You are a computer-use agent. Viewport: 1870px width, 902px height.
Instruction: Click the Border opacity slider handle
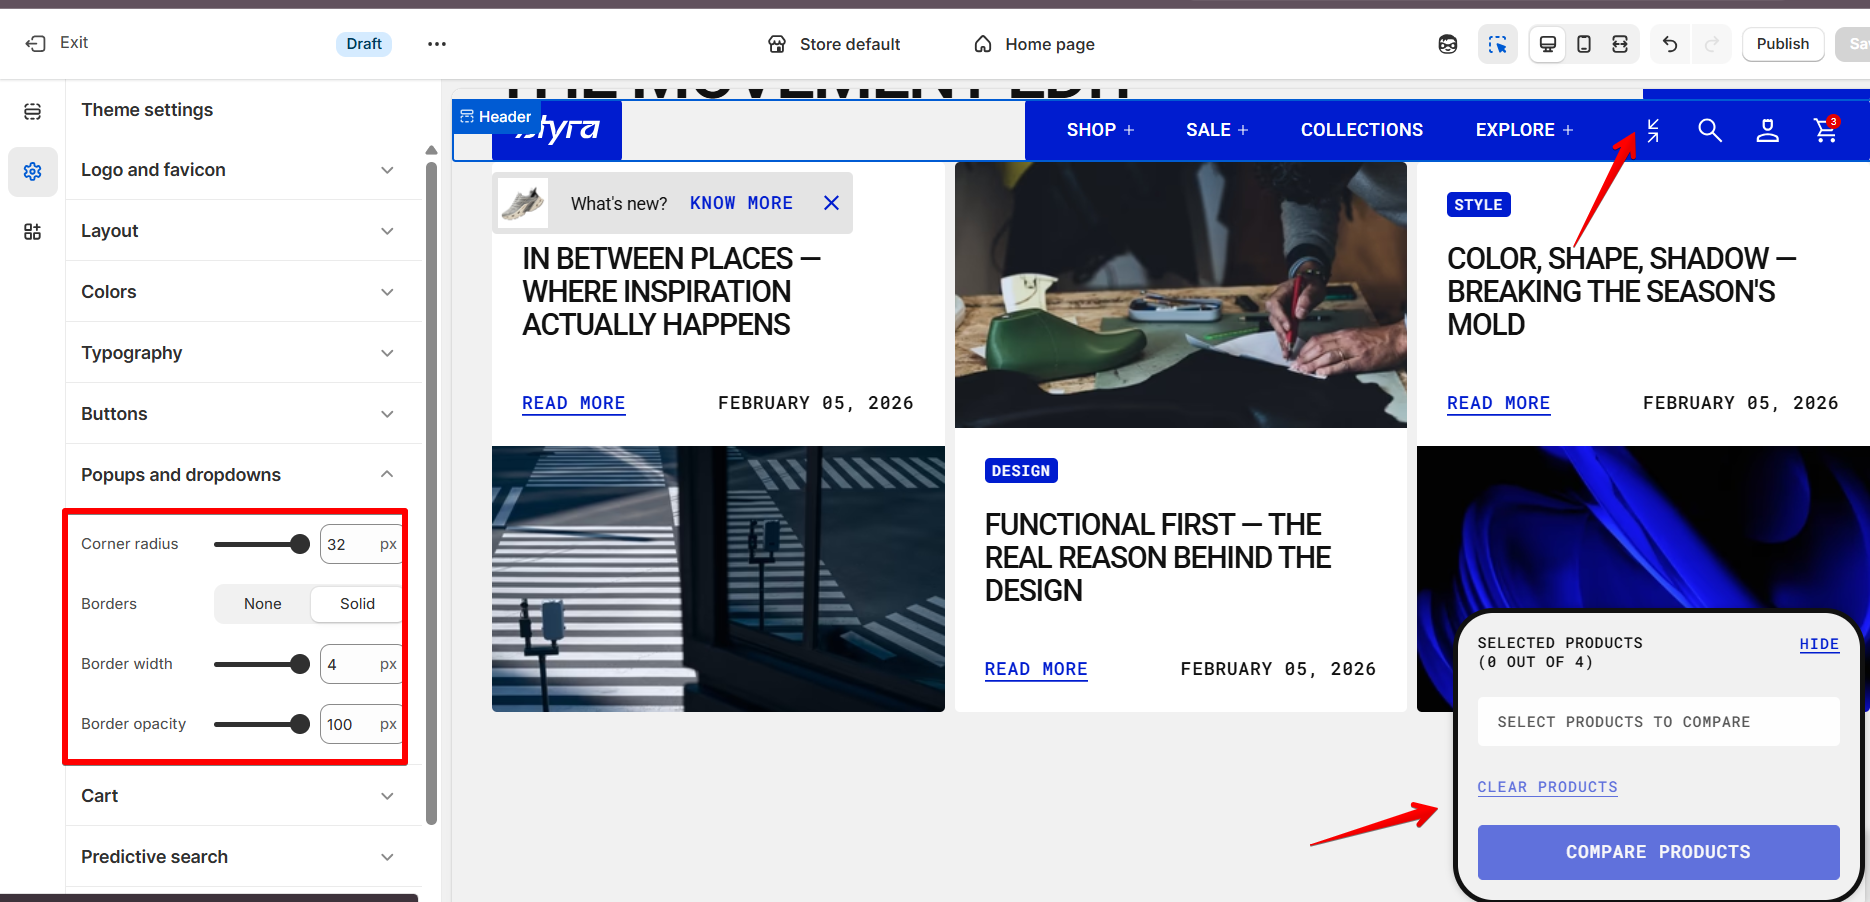pos(299,724)
